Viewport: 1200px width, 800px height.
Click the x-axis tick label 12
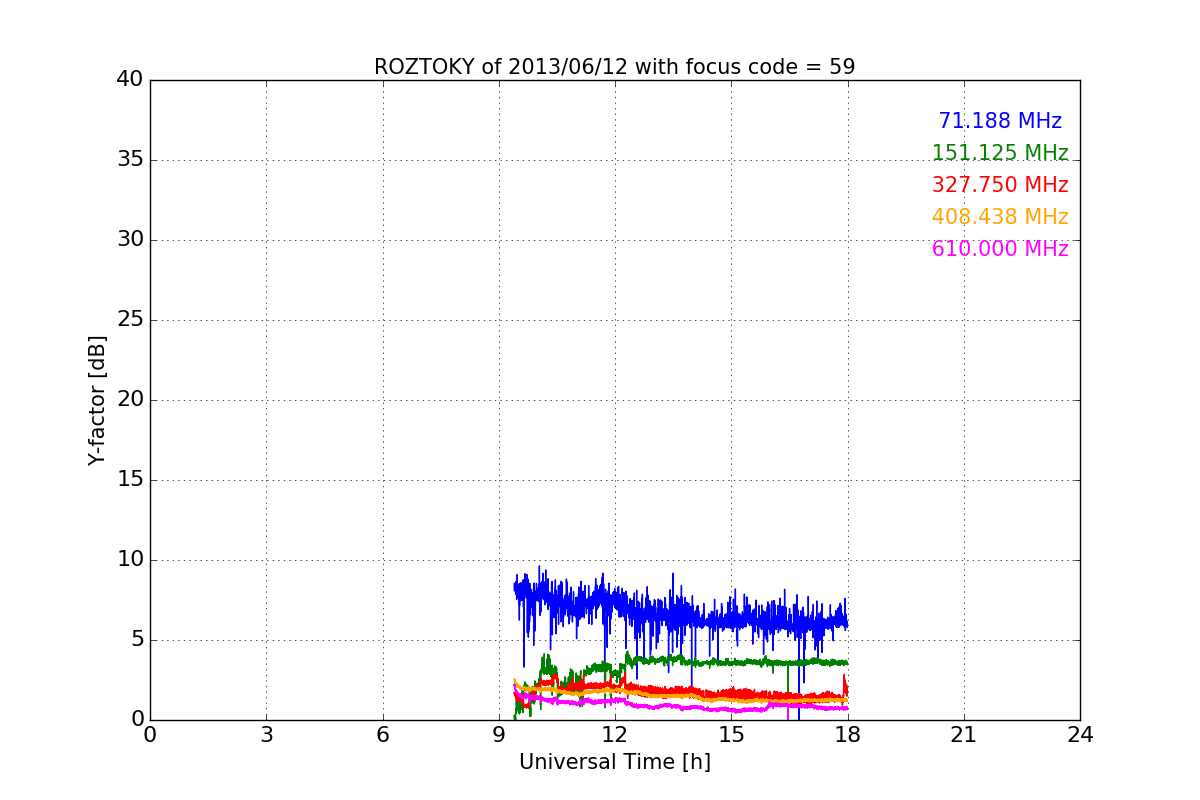coord(615,735)
